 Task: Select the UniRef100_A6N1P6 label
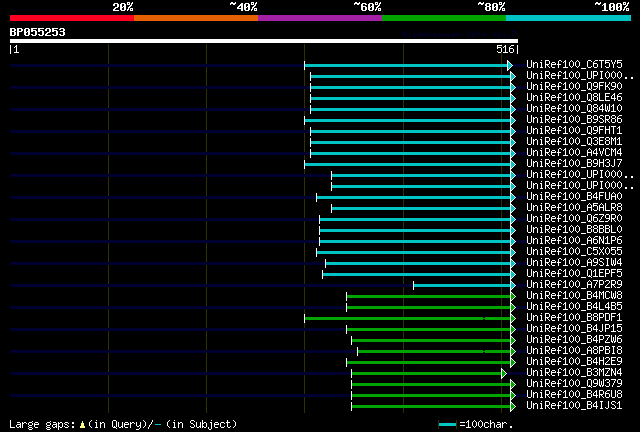click(x=574, y=240)
